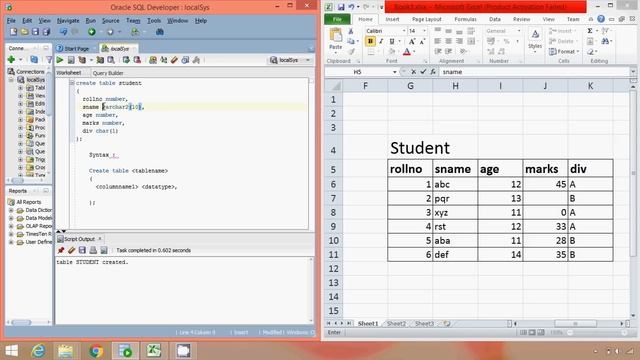The width and height of the screenshot is (640, 360).
Task: Click Open folder icon in SQL Developer toolbar
Action: [24, 32]
